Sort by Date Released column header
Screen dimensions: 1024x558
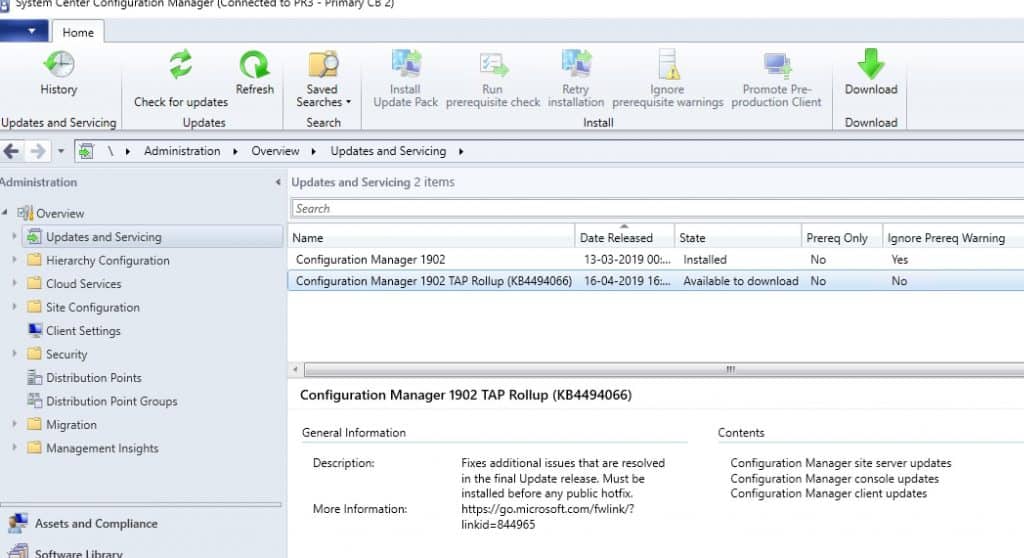tap(624, 238)
